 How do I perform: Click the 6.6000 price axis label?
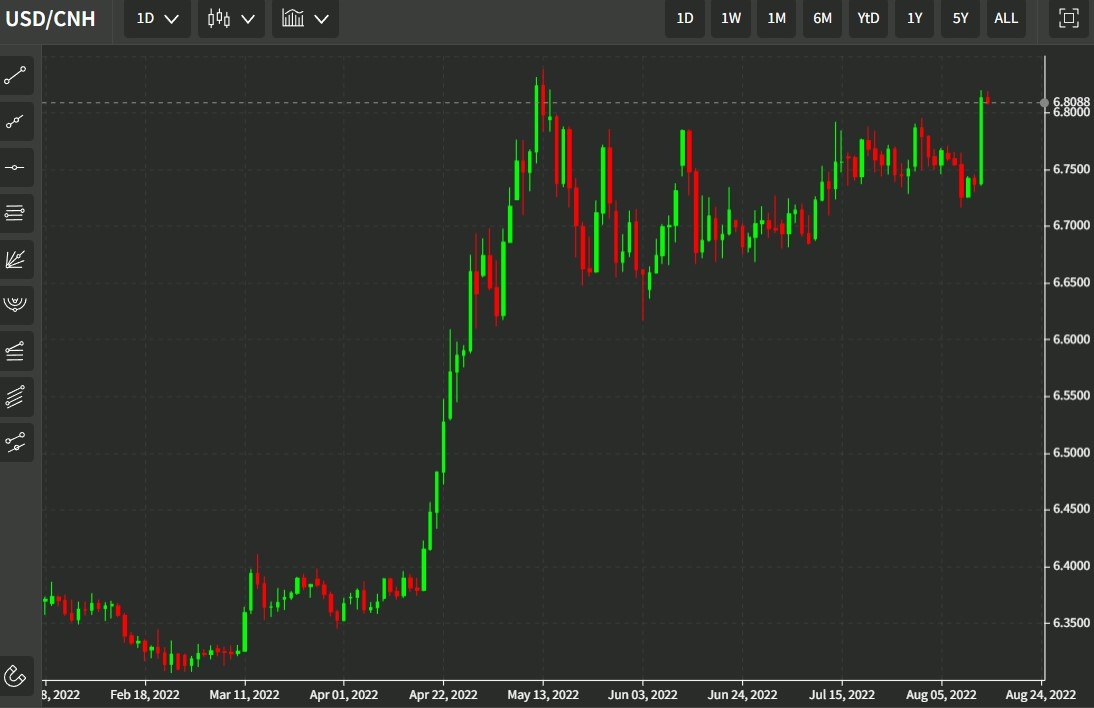click(x=1071, y=339)
